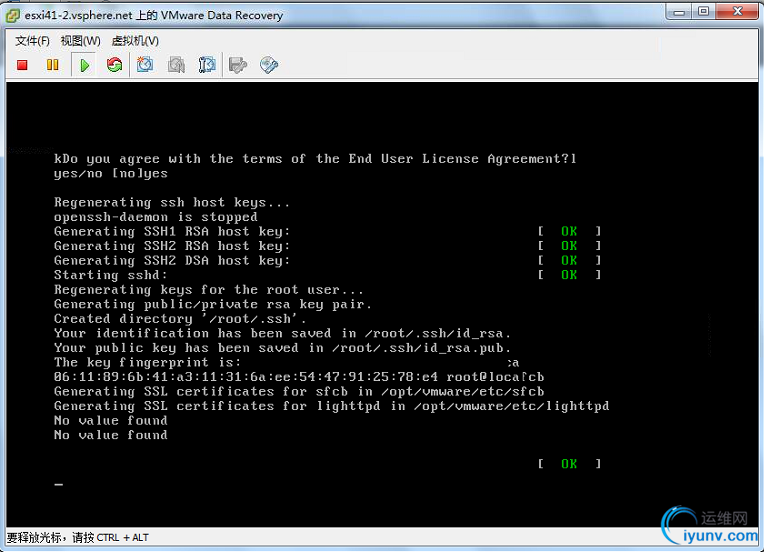The width and height of the screenshot is (764, 552).
Task: Click 'openssh-daemon is stopped' text
Action: [x=155, y=217]
